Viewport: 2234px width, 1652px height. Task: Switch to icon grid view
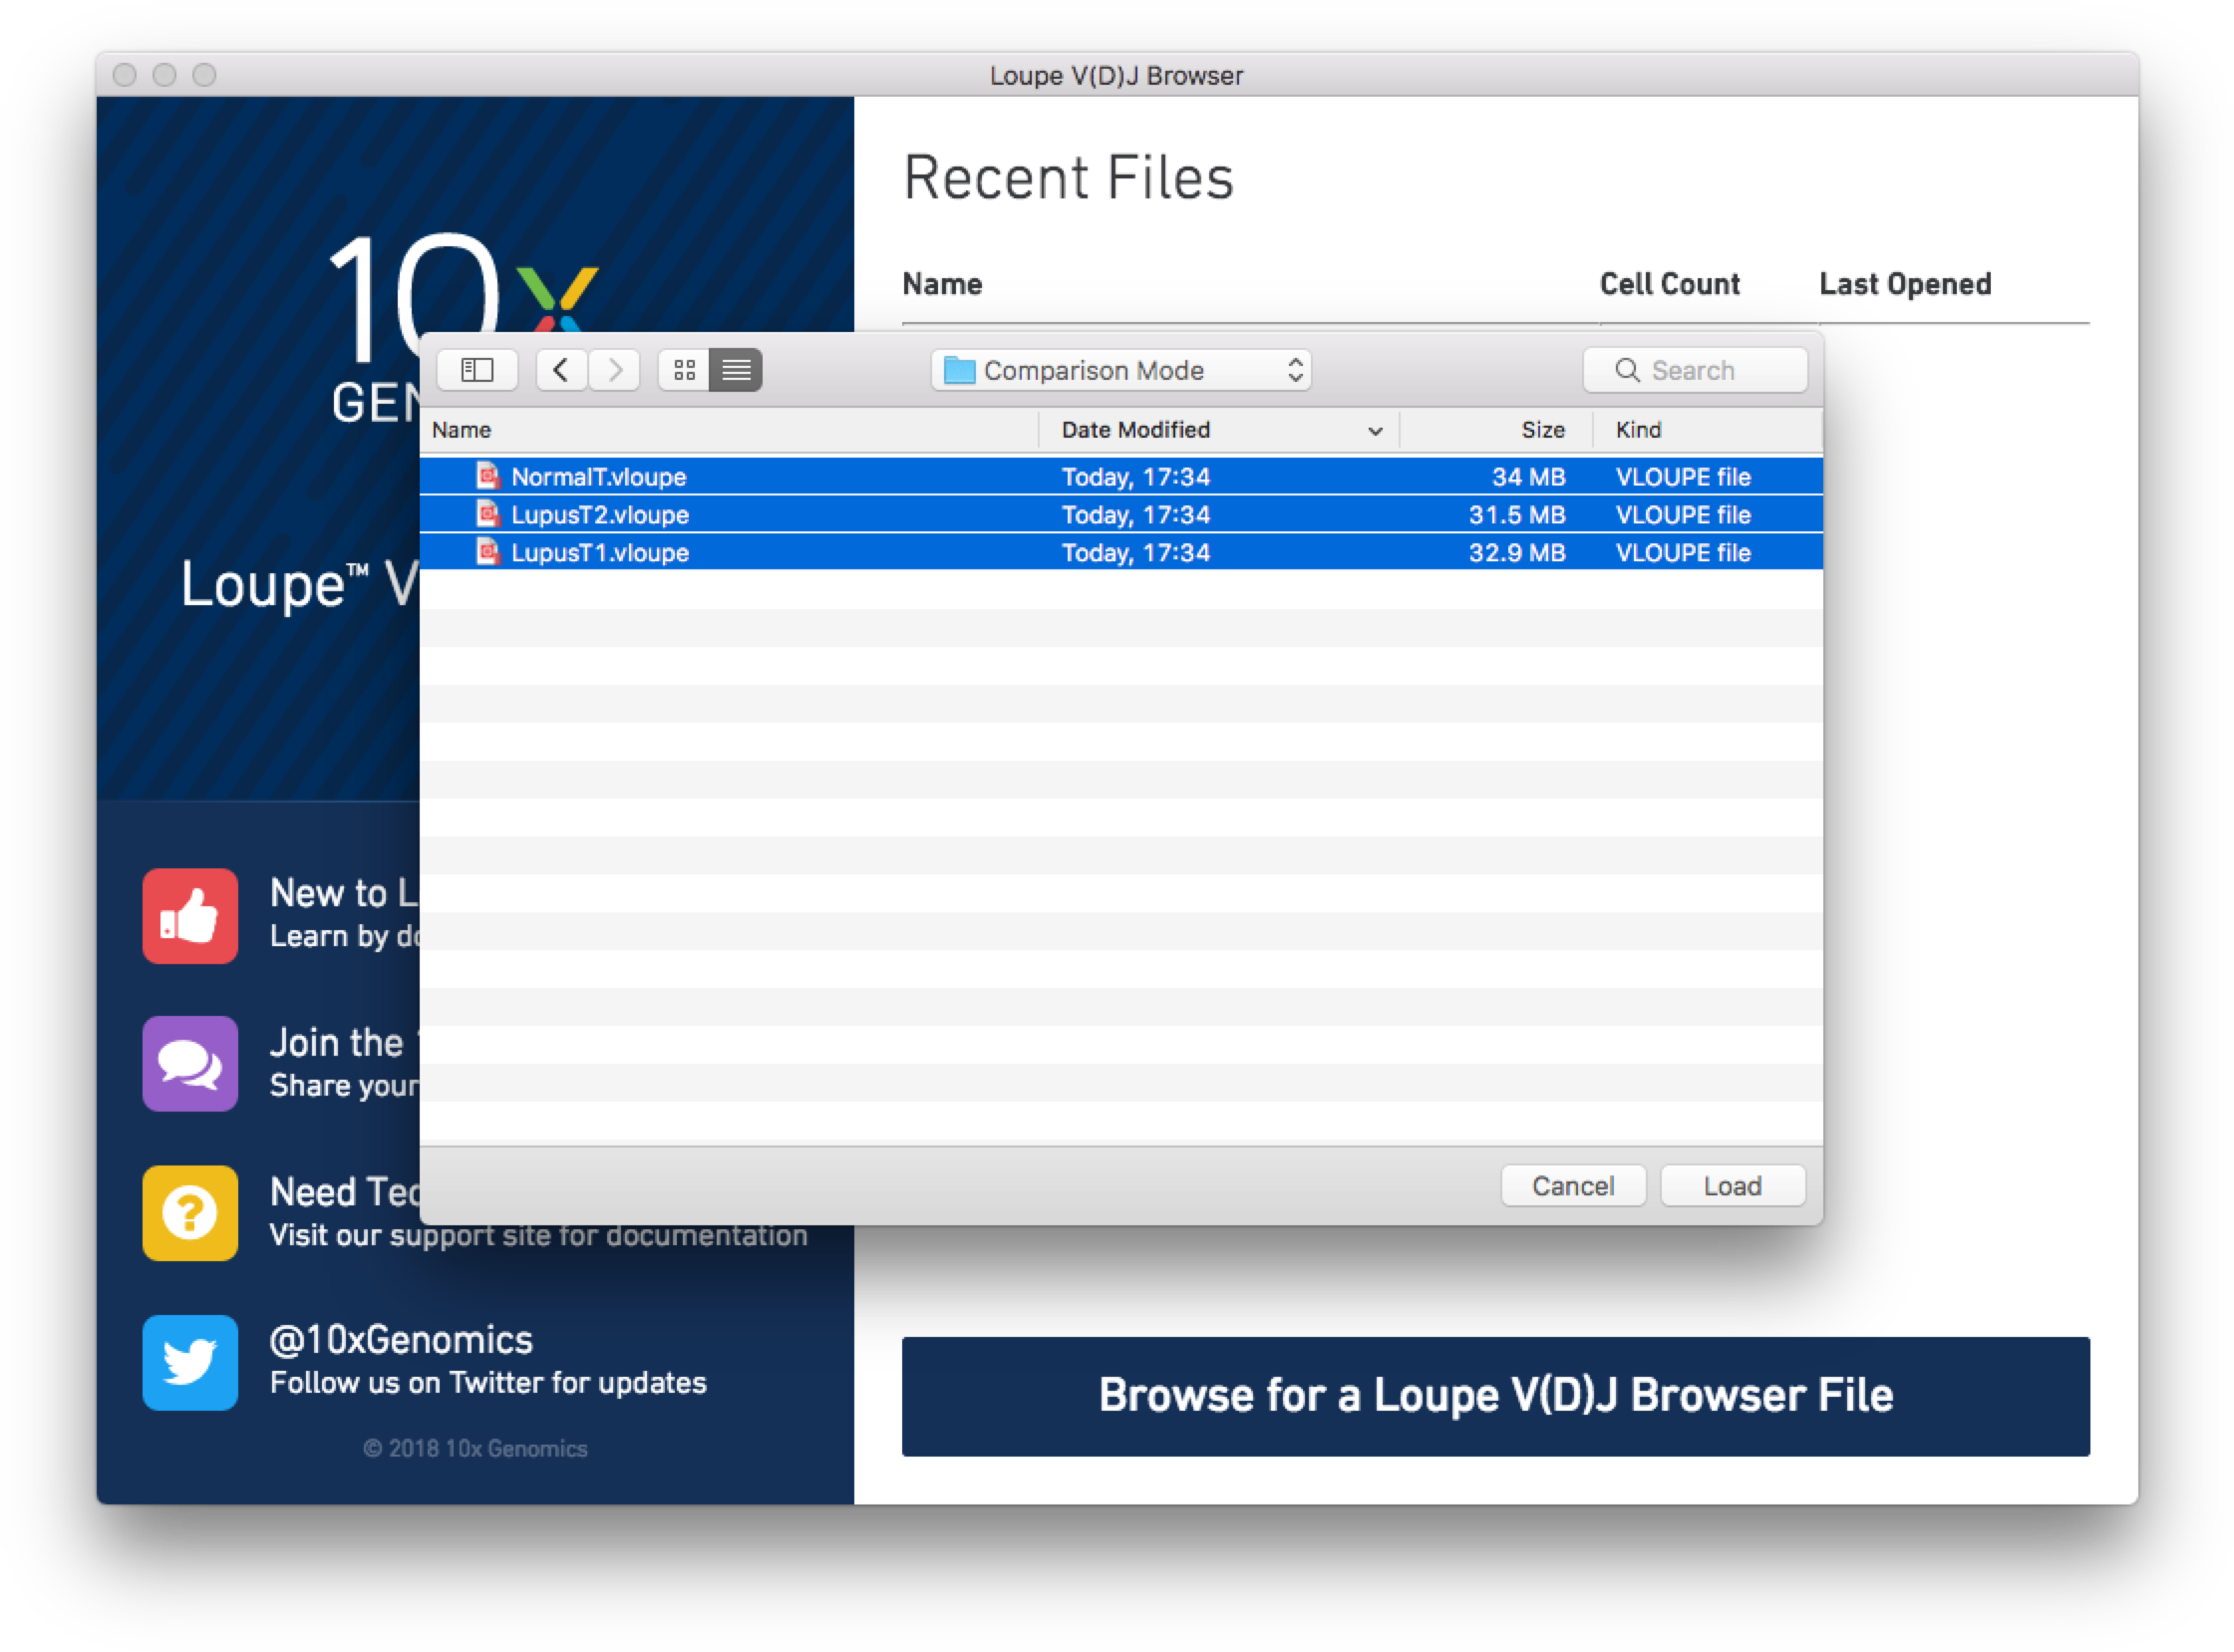coord(684,369)
